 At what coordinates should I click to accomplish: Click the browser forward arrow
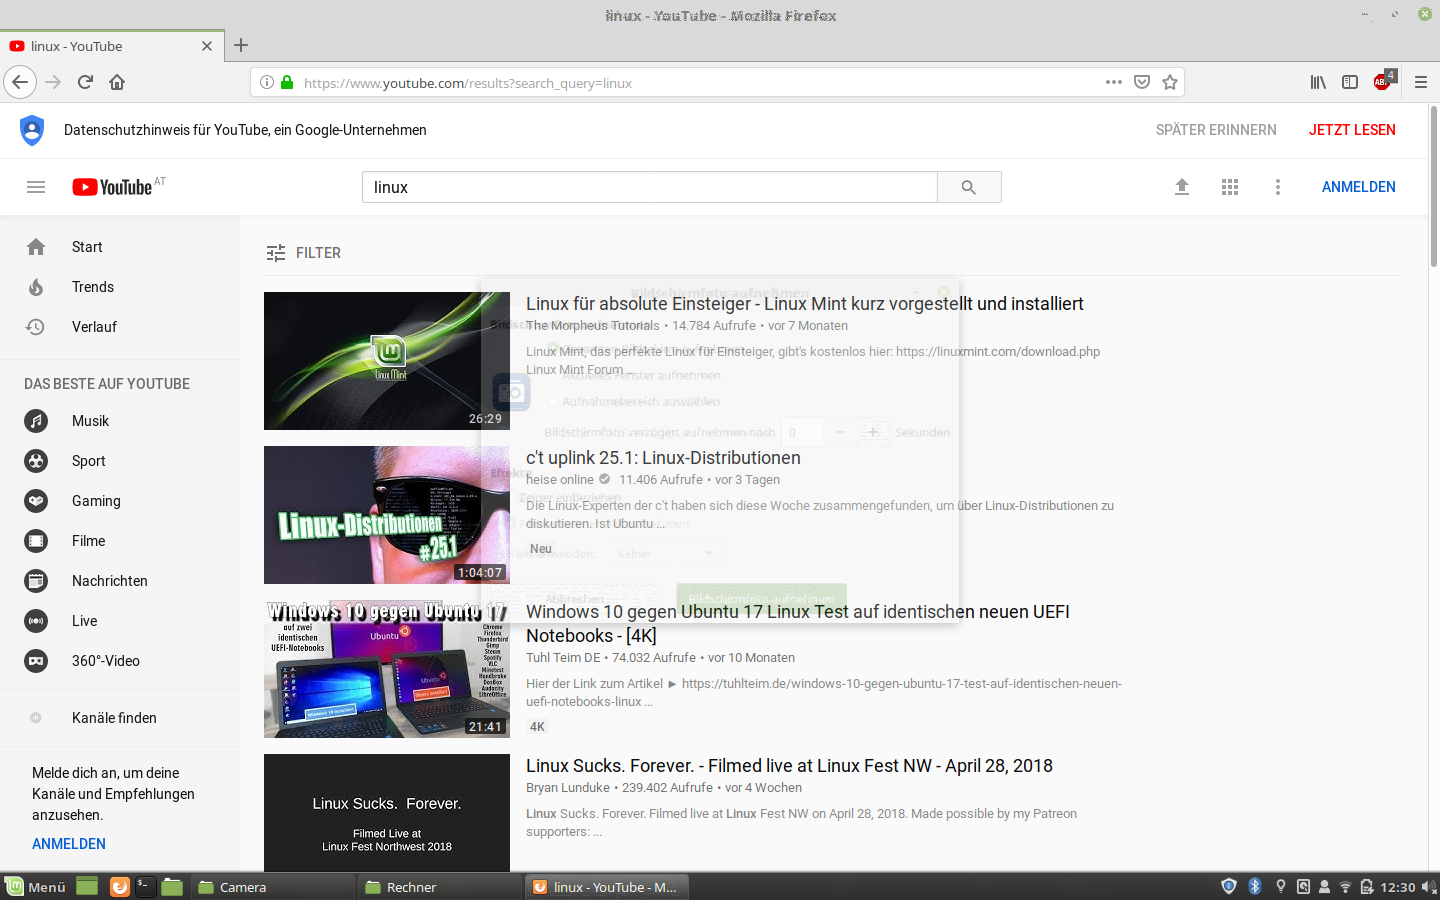pos(54,82)
